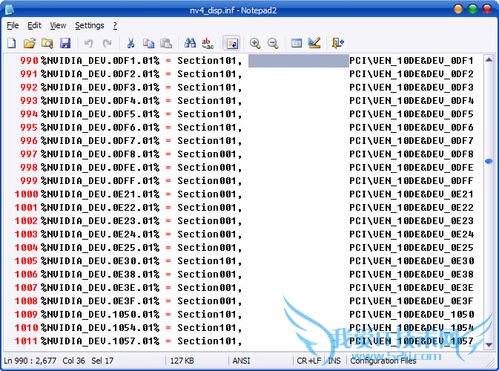The height and width of the screenshot is (371, 499).
Task: Click the Open file folder icon
Action: tap(30, 43)
